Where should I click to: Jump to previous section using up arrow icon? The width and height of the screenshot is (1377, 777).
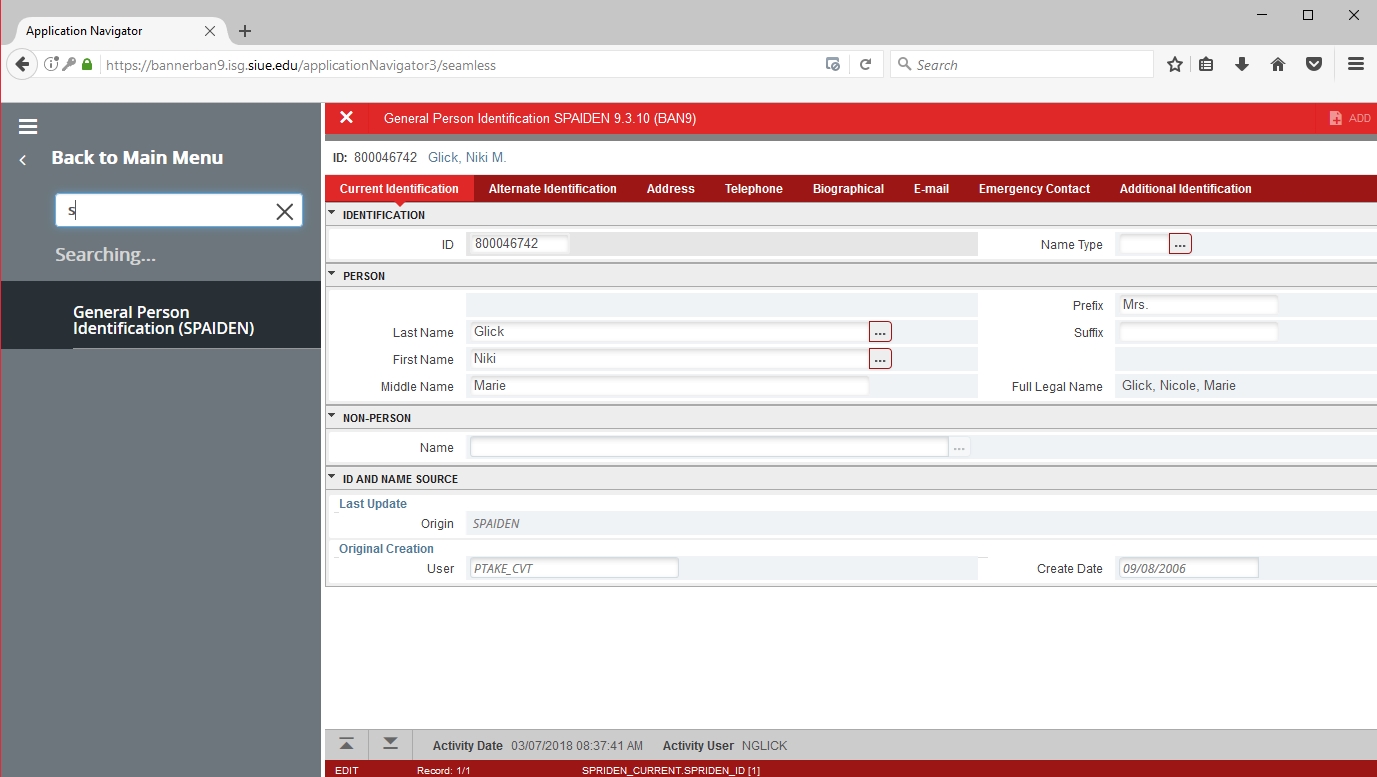click(346, 745)
